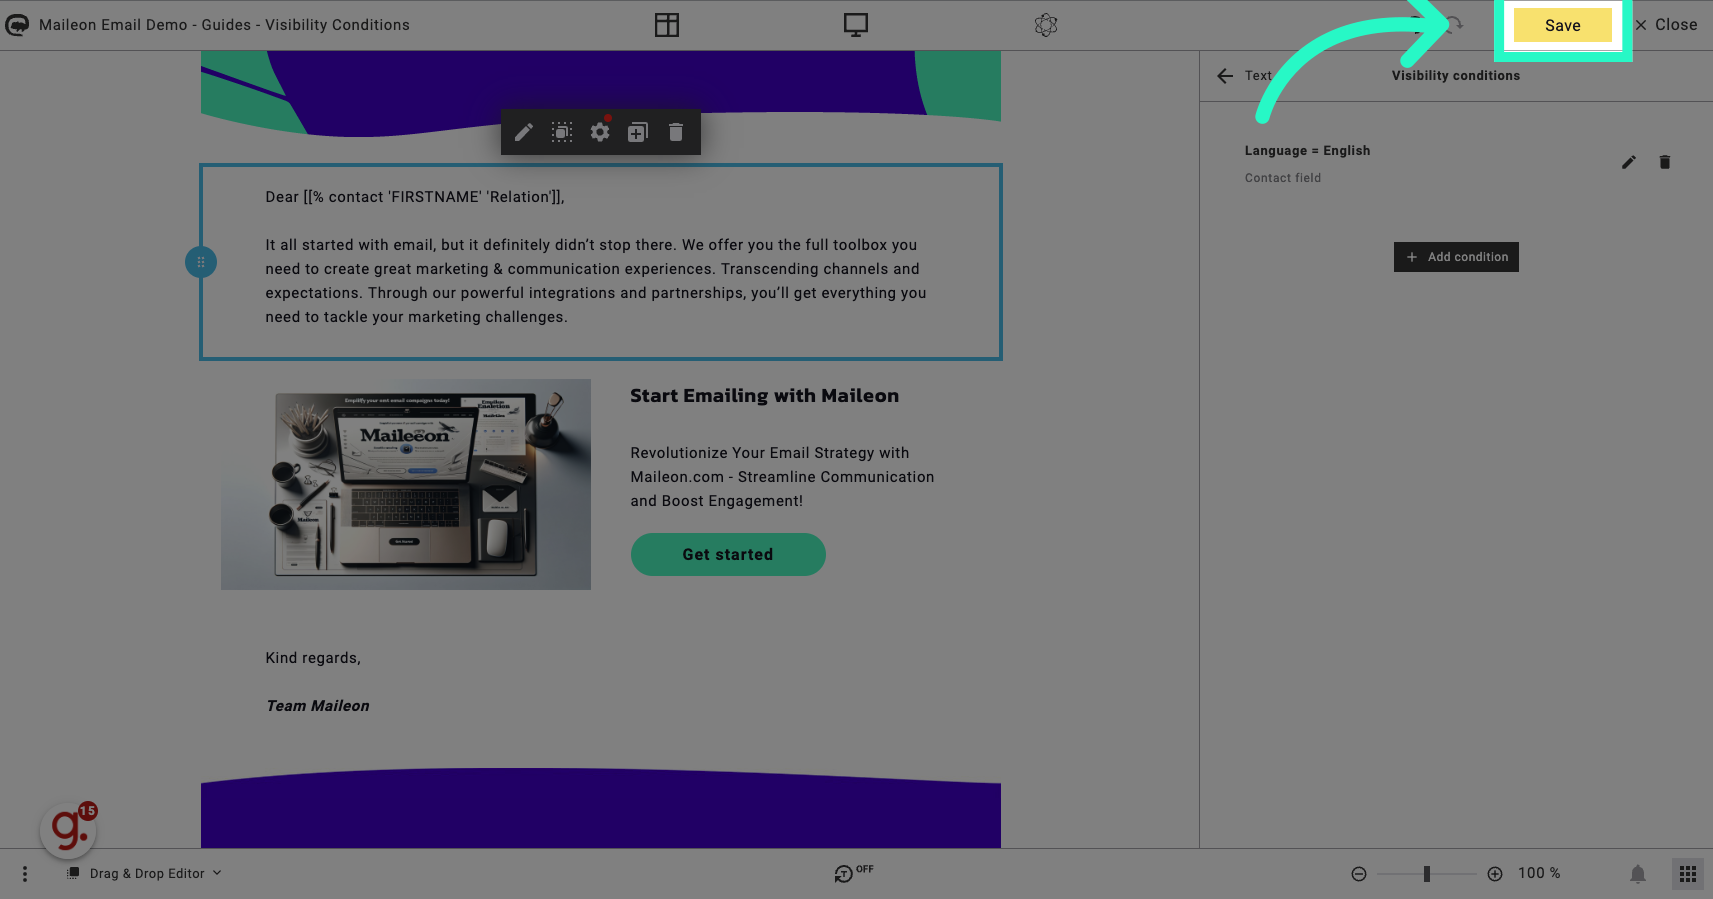
Task: Go back using the arrow next to Text
Action: (x=1225, y=76)
